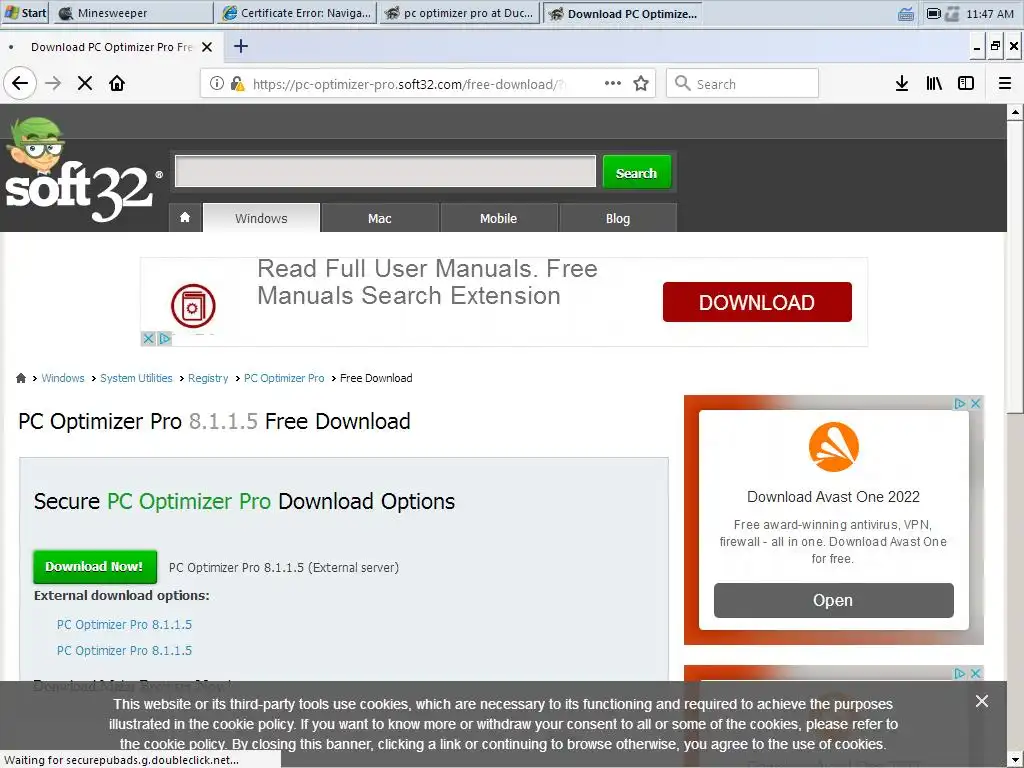This screenshot has width=1024, height=768.
Task: Stop the page loading with the X button
Action: point(85,84)
